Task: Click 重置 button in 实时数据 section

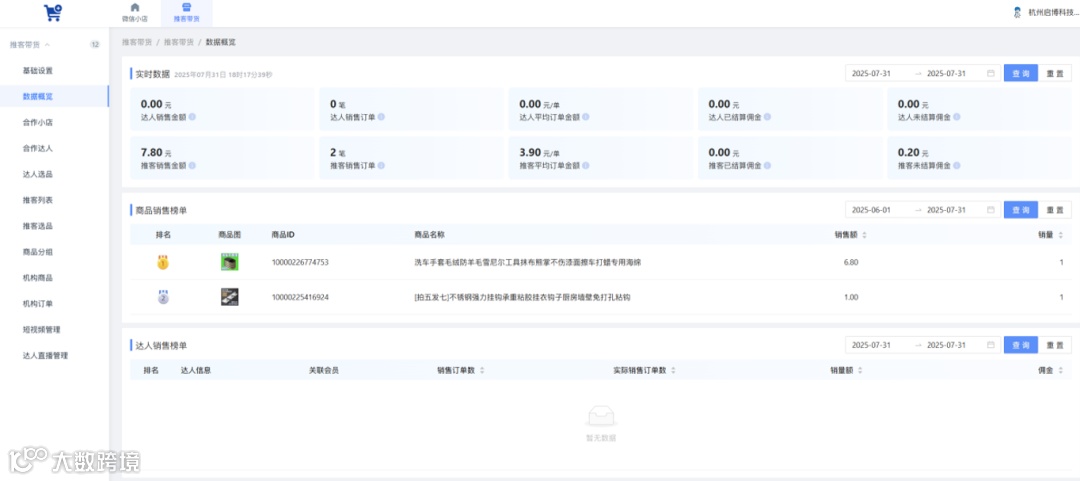Action: (1055, 74)
